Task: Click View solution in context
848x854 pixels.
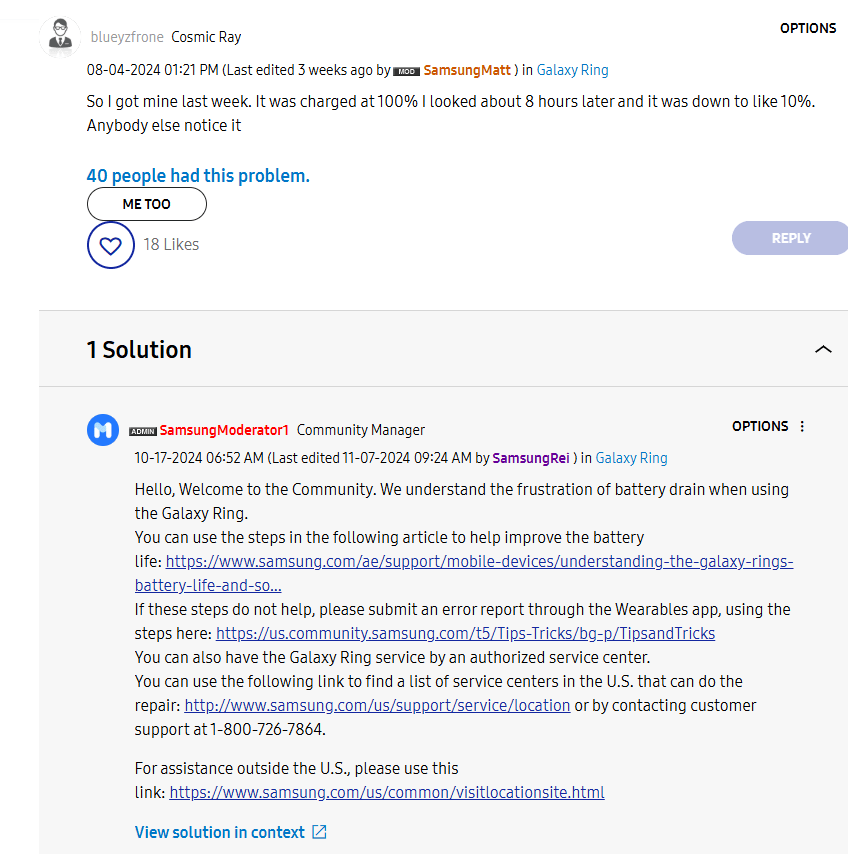Action: click(x=219, y=832)
